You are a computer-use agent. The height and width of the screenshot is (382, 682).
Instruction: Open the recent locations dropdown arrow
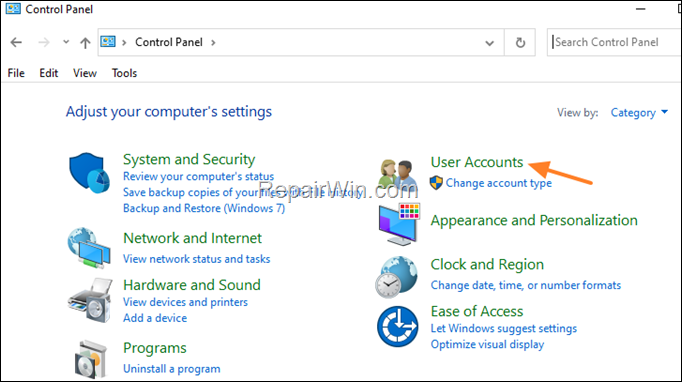(66, 42)
